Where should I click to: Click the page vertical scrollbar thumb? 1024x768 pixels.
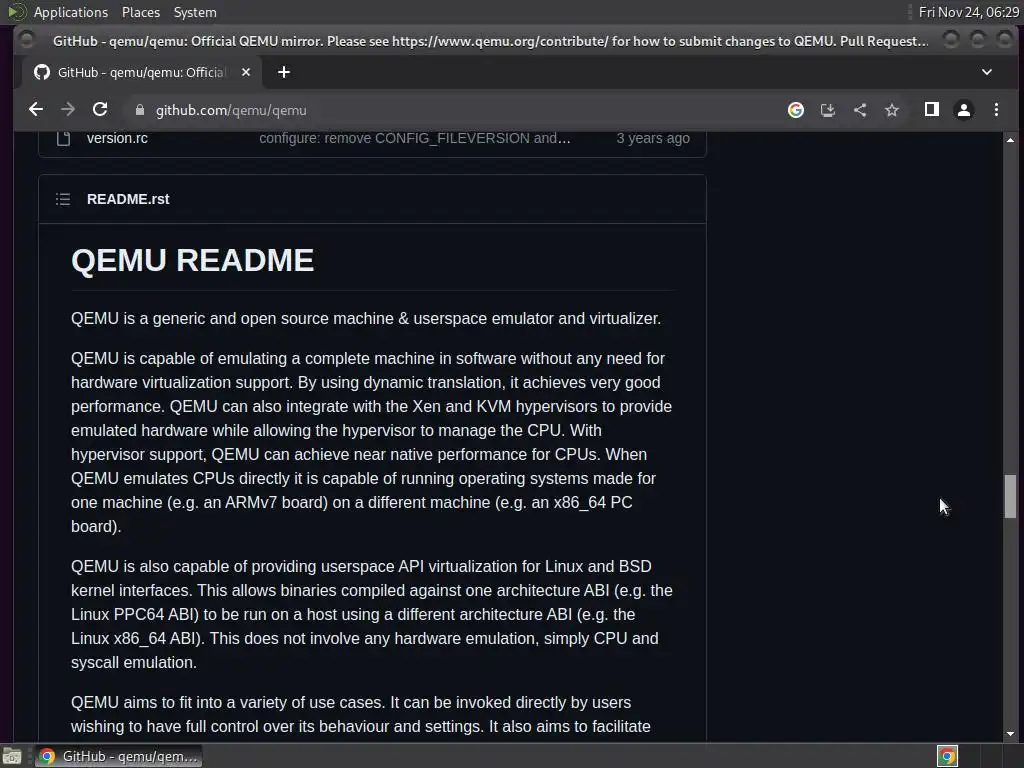(1010, 496)
